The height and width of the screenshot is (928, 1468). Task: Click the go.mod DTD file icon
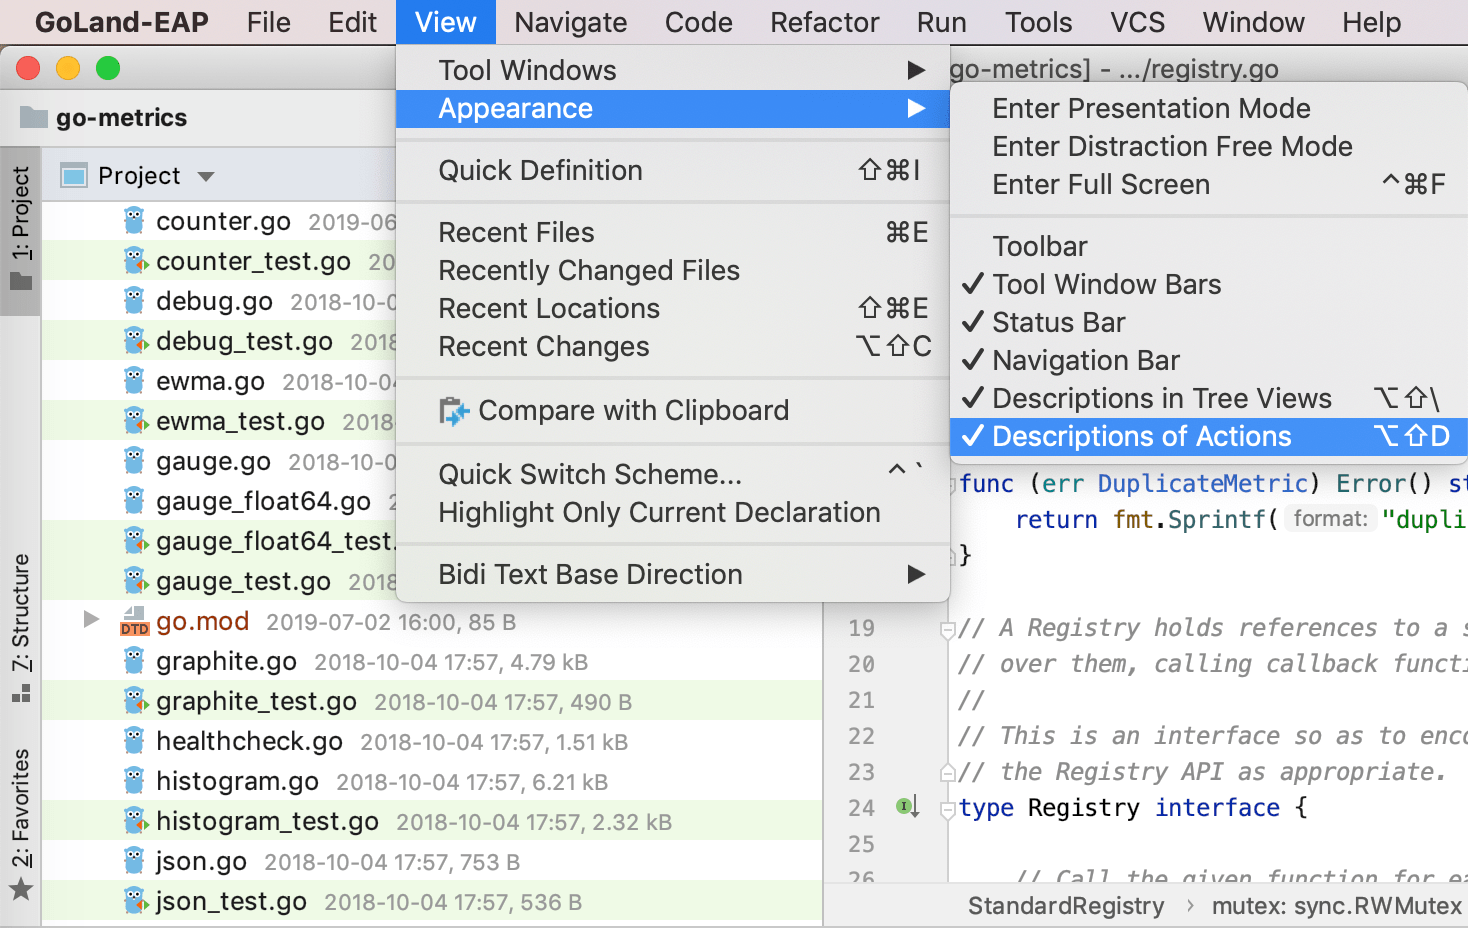coord(134,621)
